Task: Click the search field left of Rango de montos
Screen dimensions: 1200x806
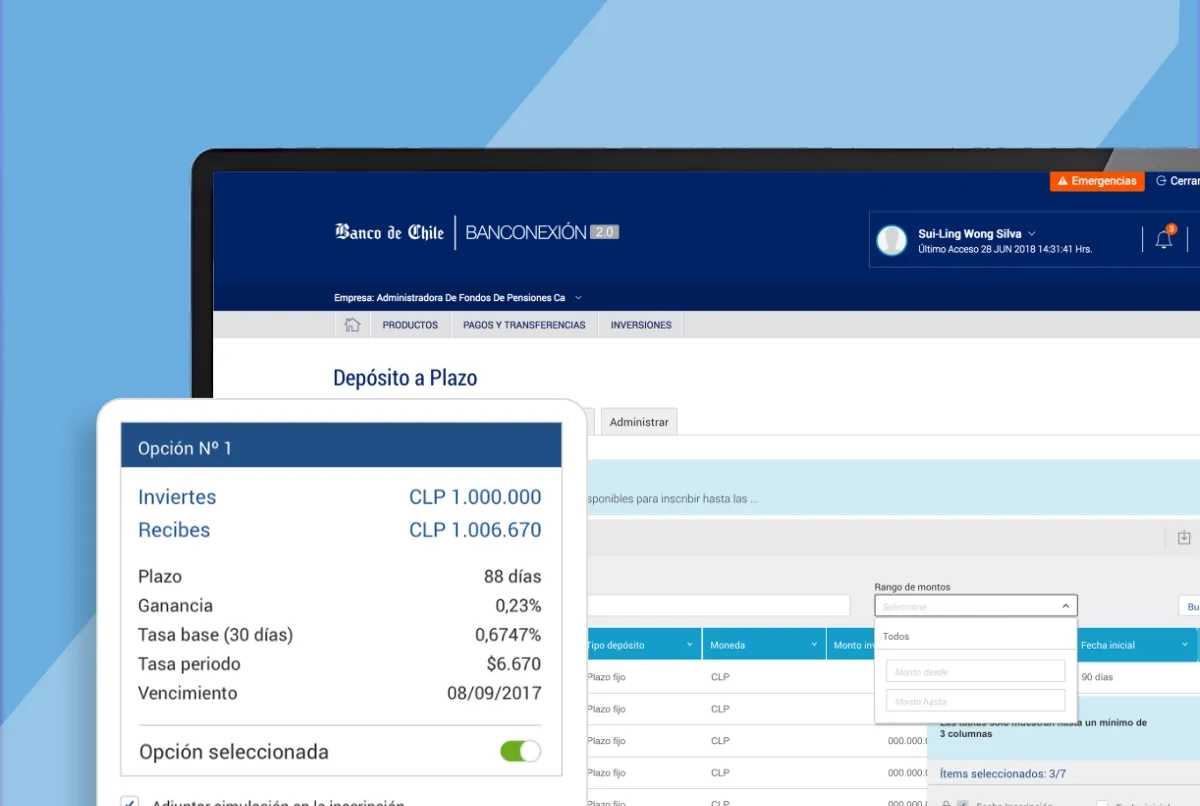Action: coord(718,606)
